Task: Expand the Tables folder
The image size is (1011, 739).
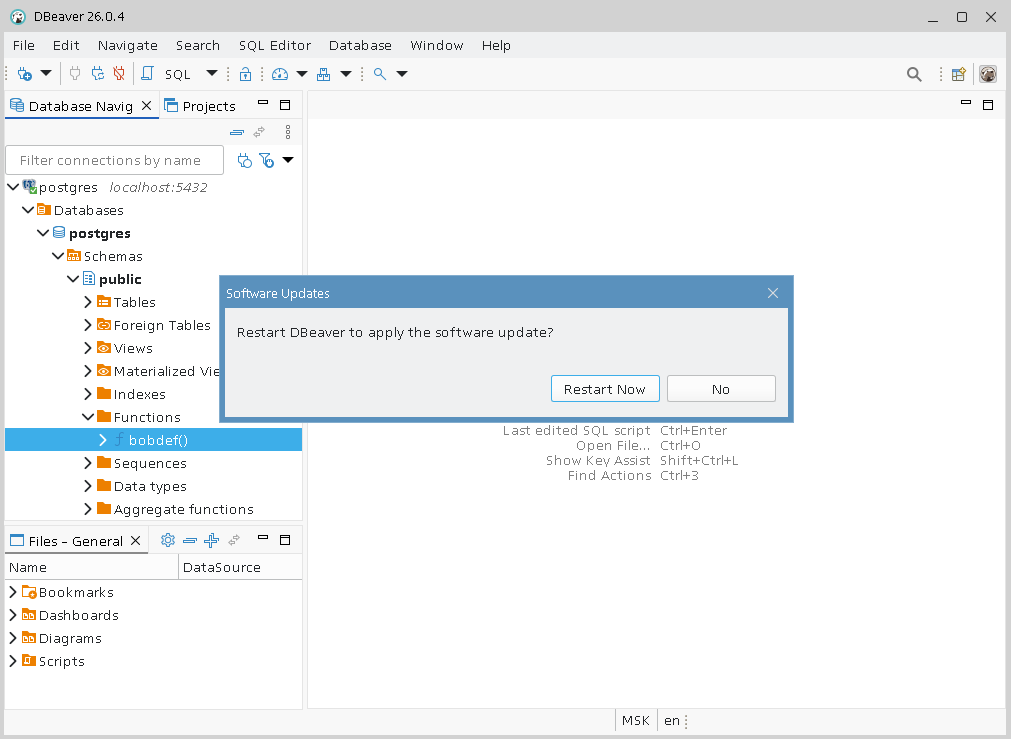Action: click(88, 302)
